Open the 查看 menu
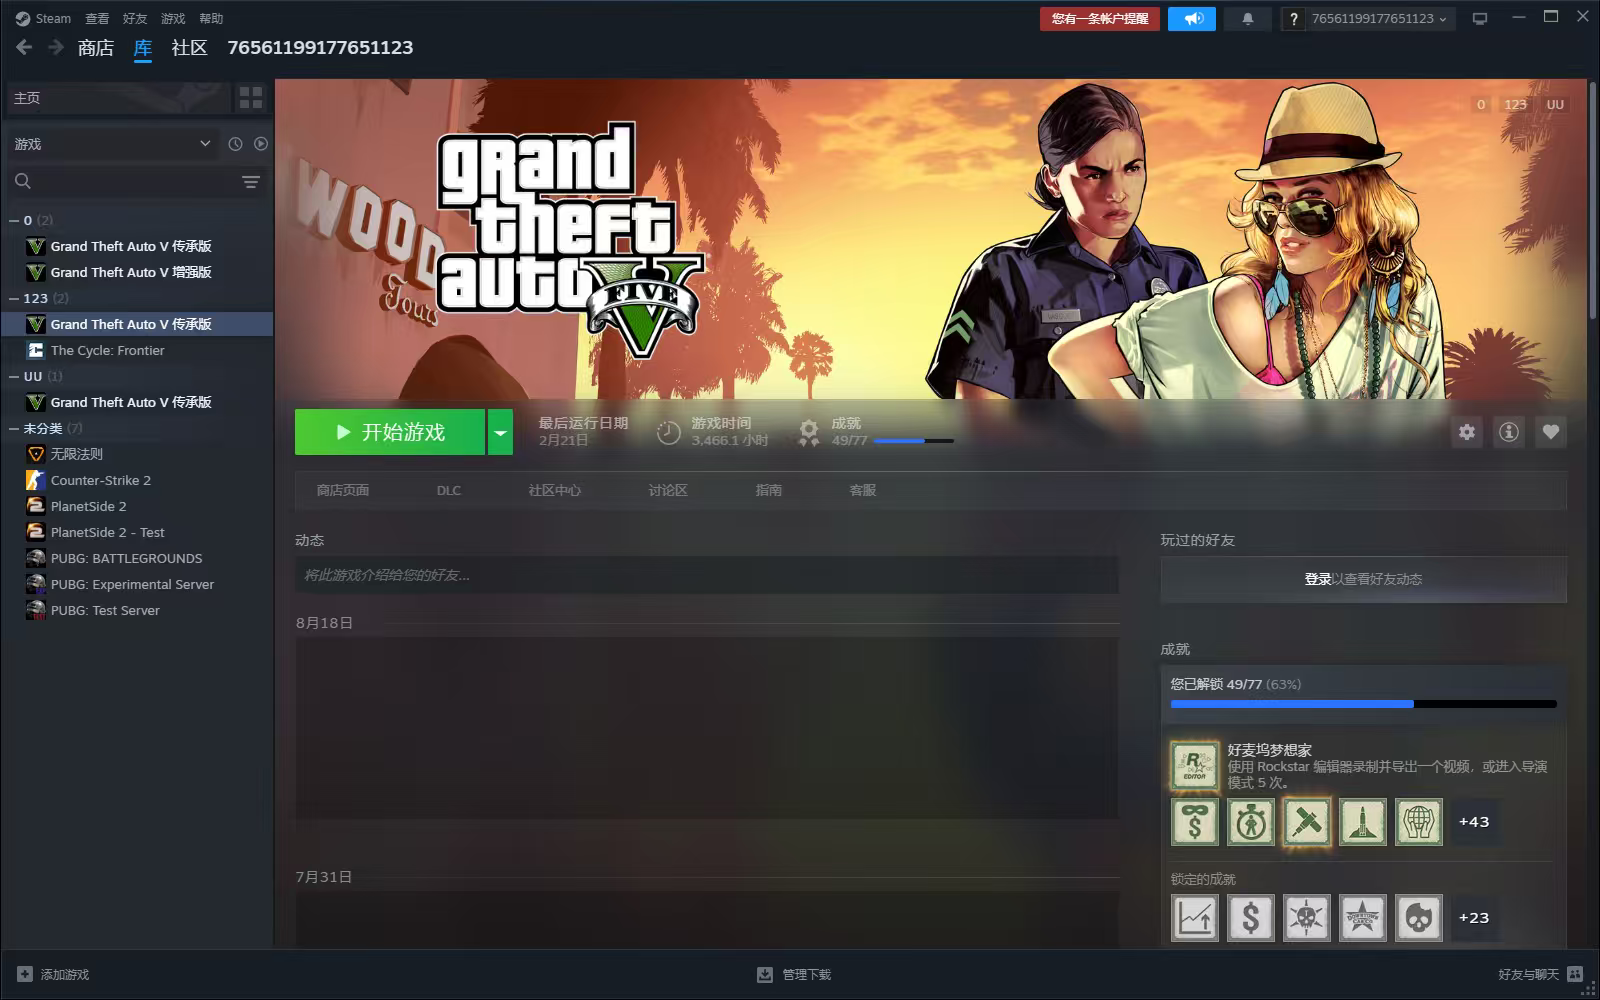This screenshot has height=1000, width=1600. tap(97, 18)
